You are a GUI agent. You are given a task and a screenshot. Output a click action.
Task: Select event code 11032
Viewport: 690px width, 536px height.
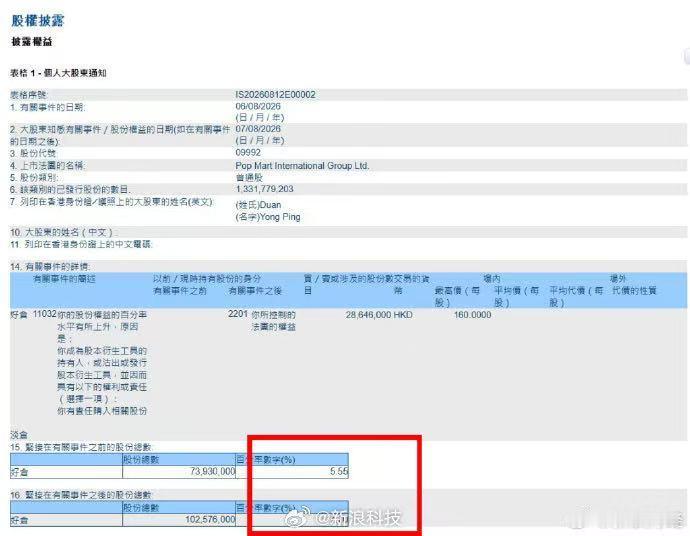44,314
